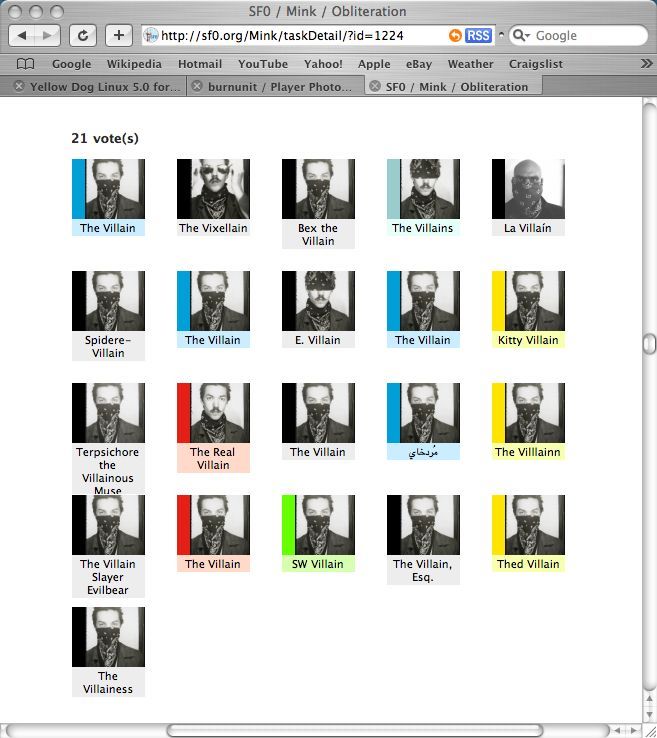Image resolution: width=657 pixels, height=738 pixels.
Task: Open The Real Villain profile thumbnail
Action: 213,413
